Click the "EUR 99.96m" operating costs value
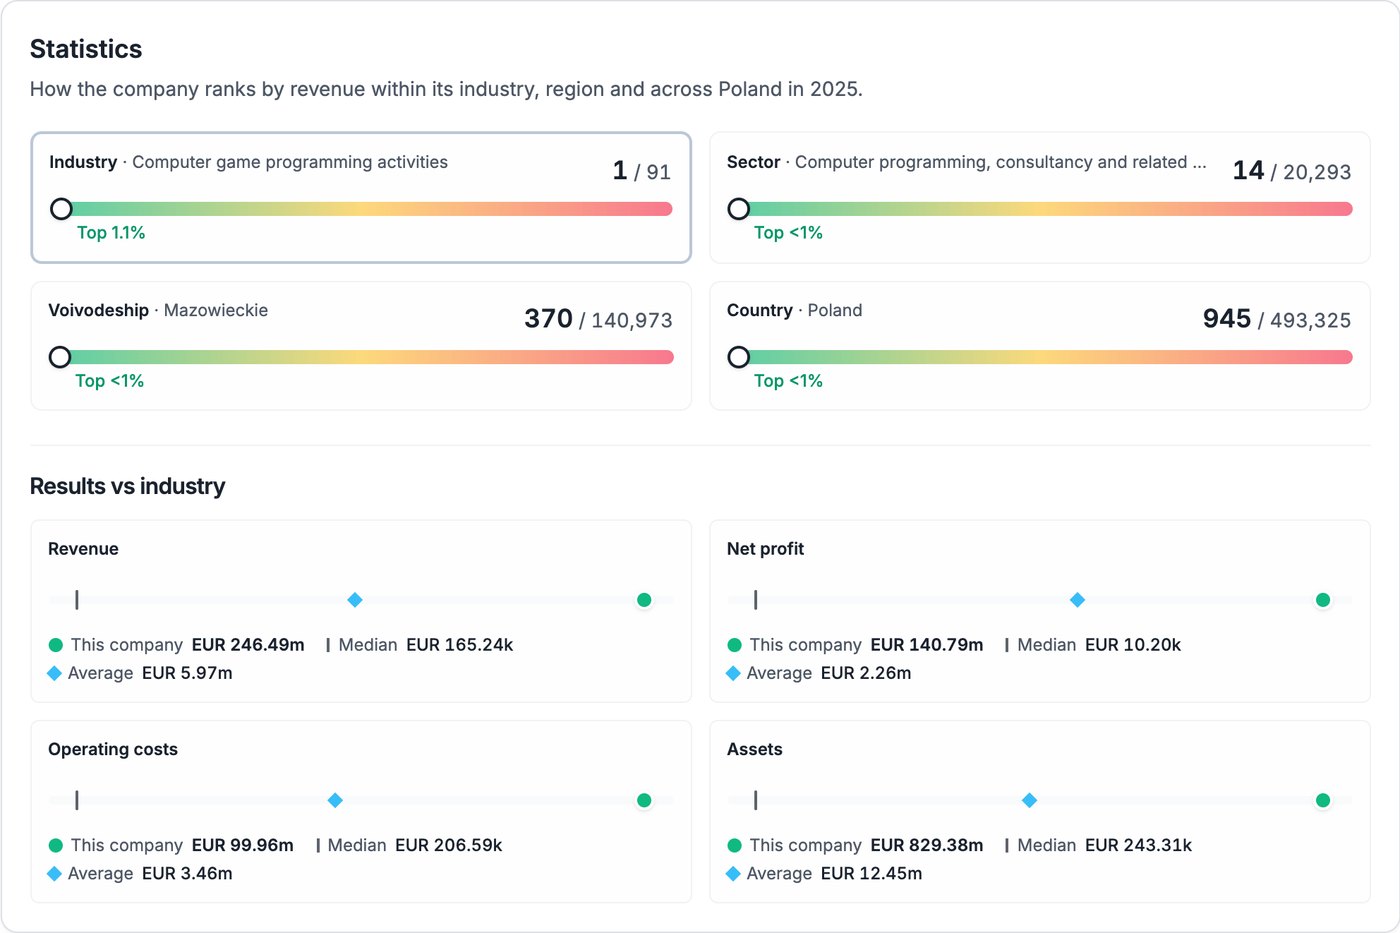 (243, 845)
